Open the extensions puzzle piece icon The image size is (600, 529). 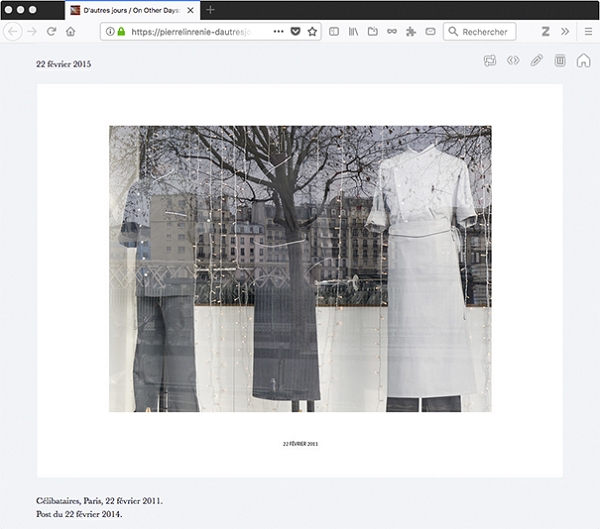pyautogui.click(x=411, y=32)
